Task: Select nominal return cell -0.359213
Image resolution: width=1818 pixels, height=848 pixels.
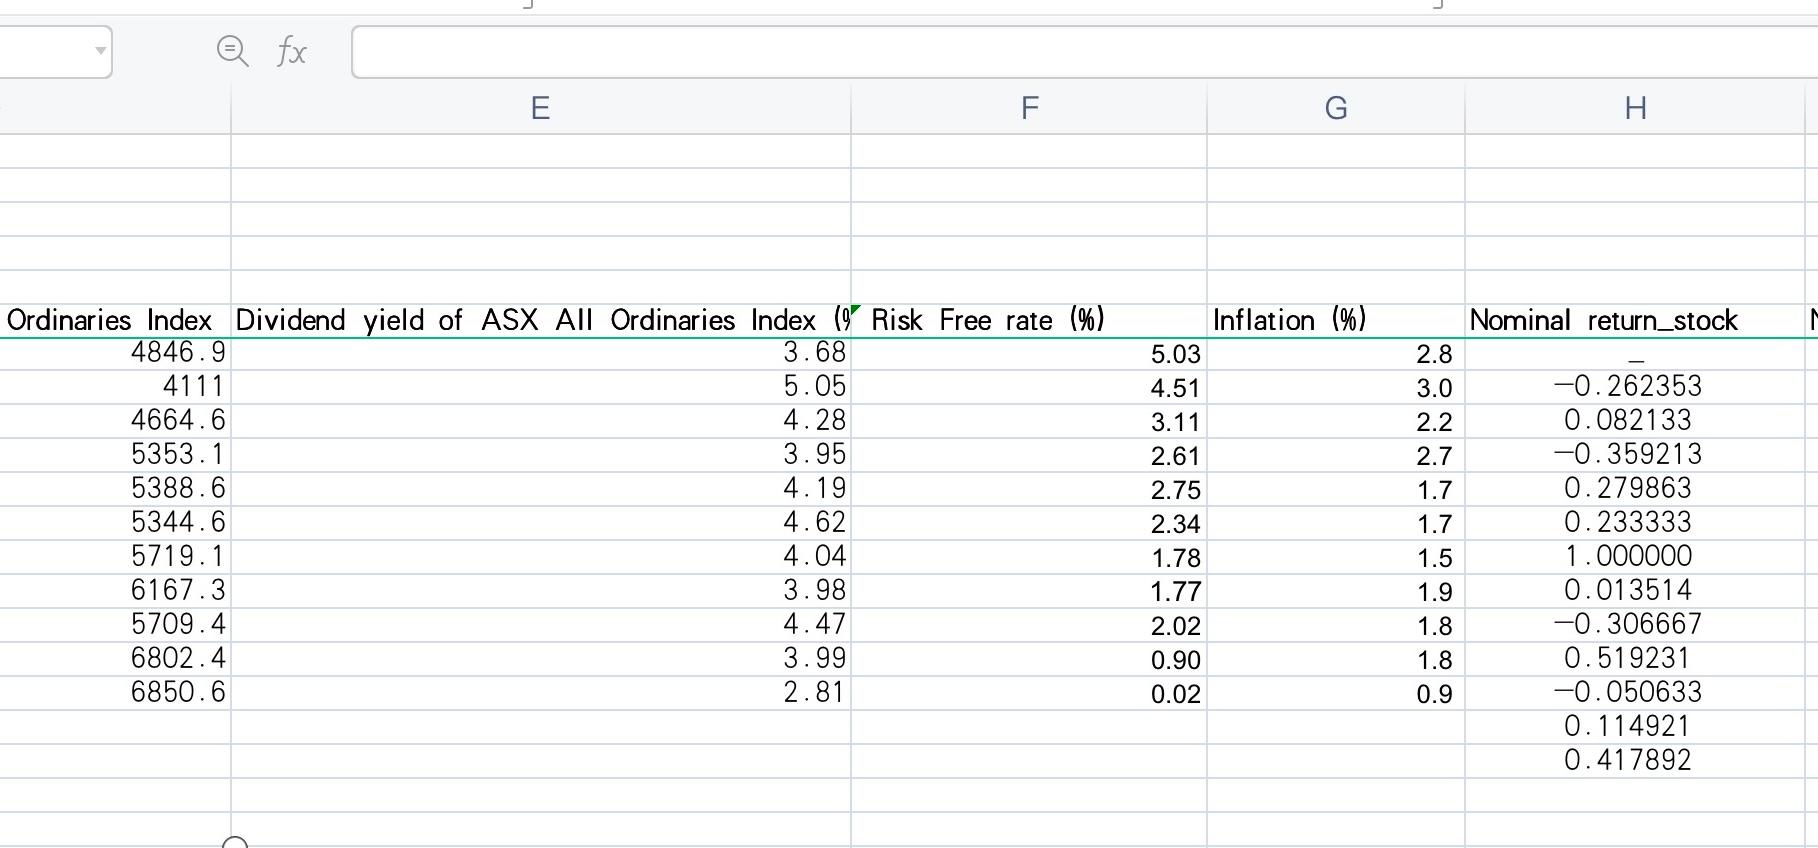Action: [1635, 455]
